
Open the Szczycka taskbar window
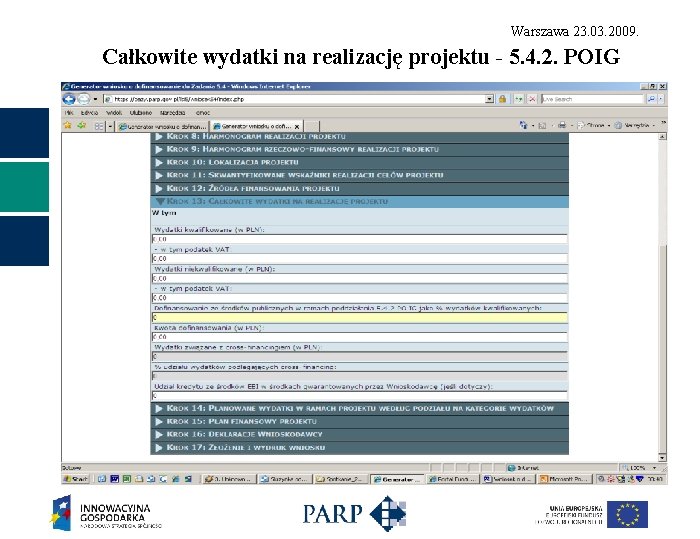pos(284,479)
